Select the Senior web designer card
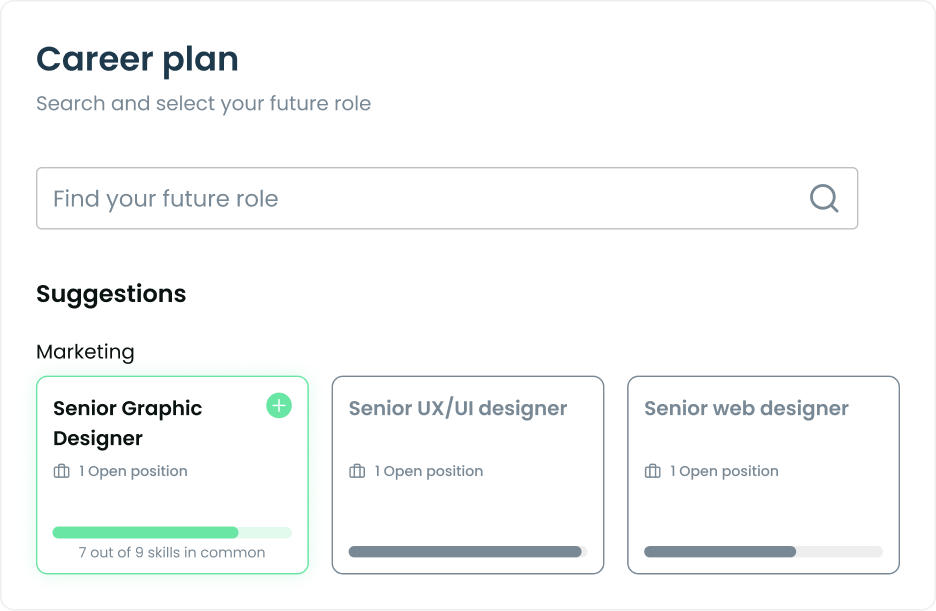936x611 pixels. [763, 475]
